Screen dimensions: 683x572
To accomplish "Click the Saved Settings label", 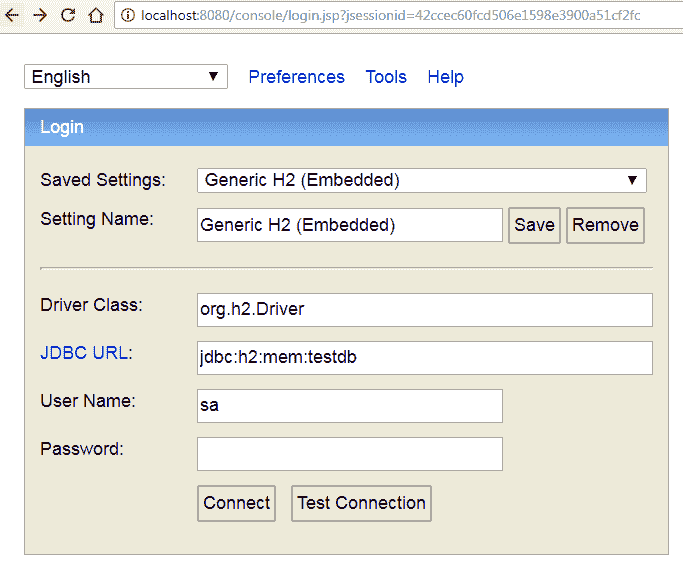I will pos(103,180).
